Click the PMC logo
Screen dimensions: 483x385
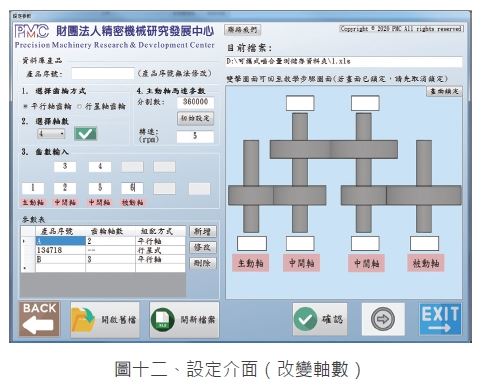(32, 32)
